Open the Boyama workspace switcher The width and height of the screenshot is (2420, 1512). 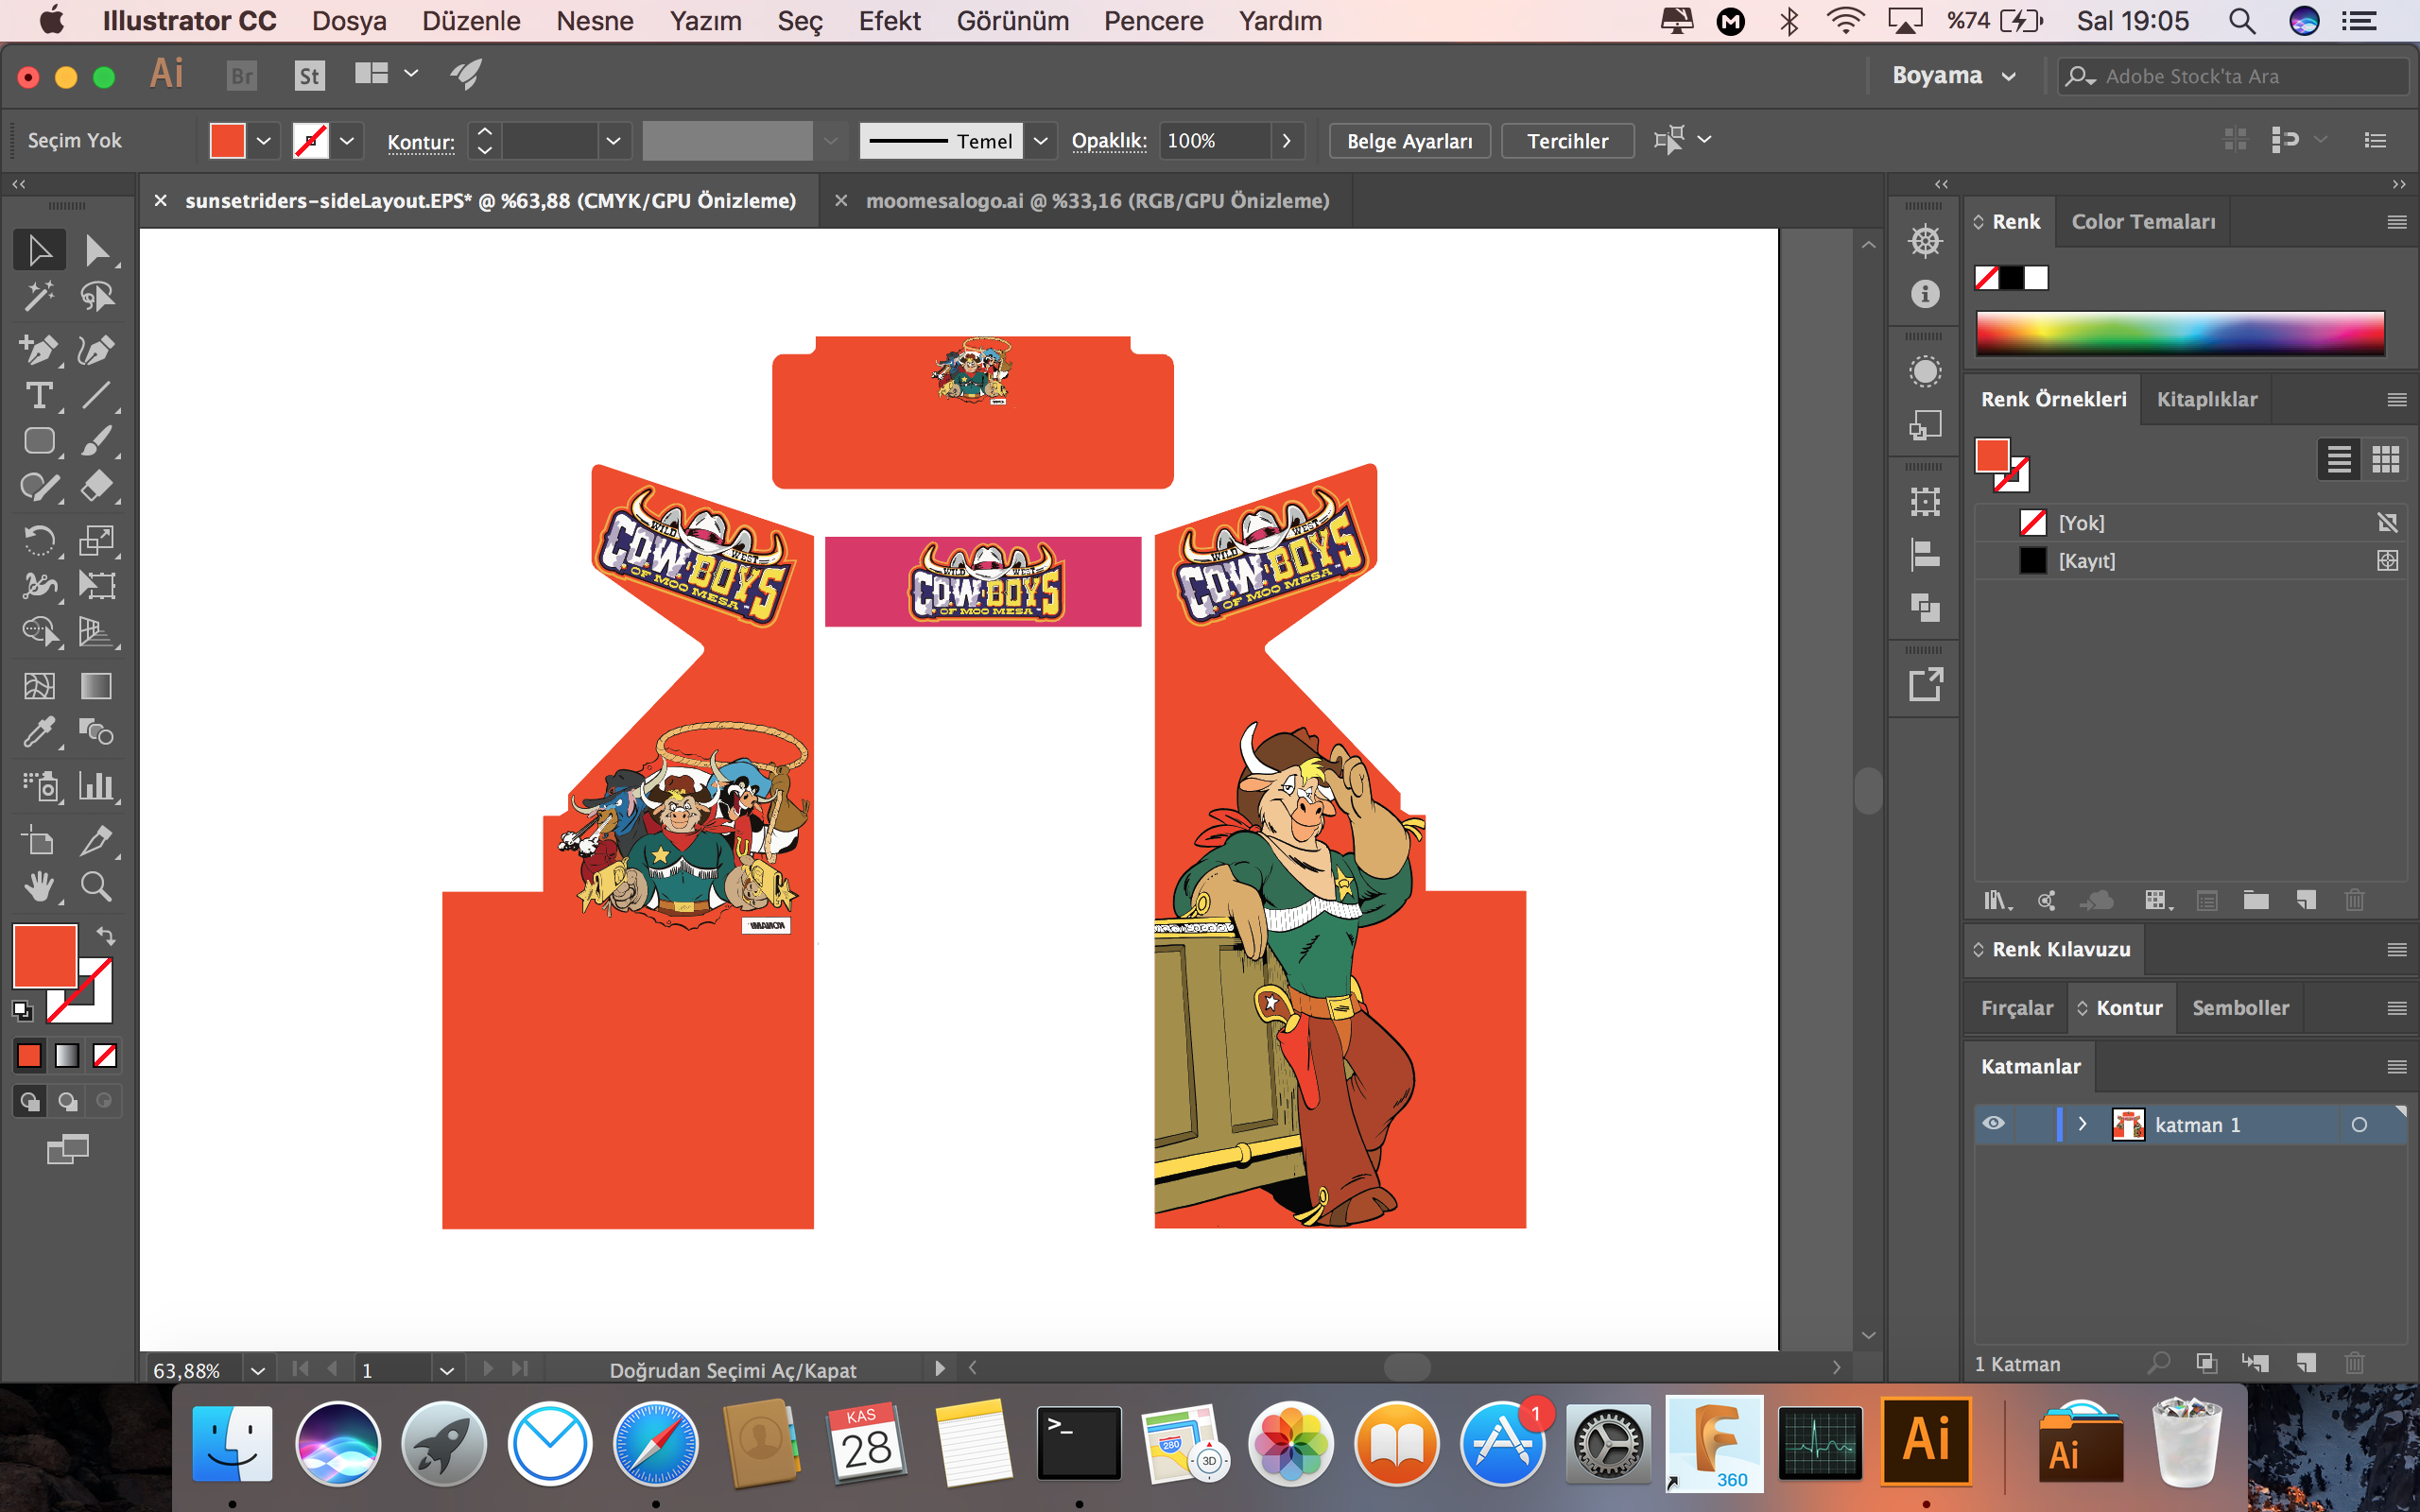pyautogui.click(x=1953, y=76)
